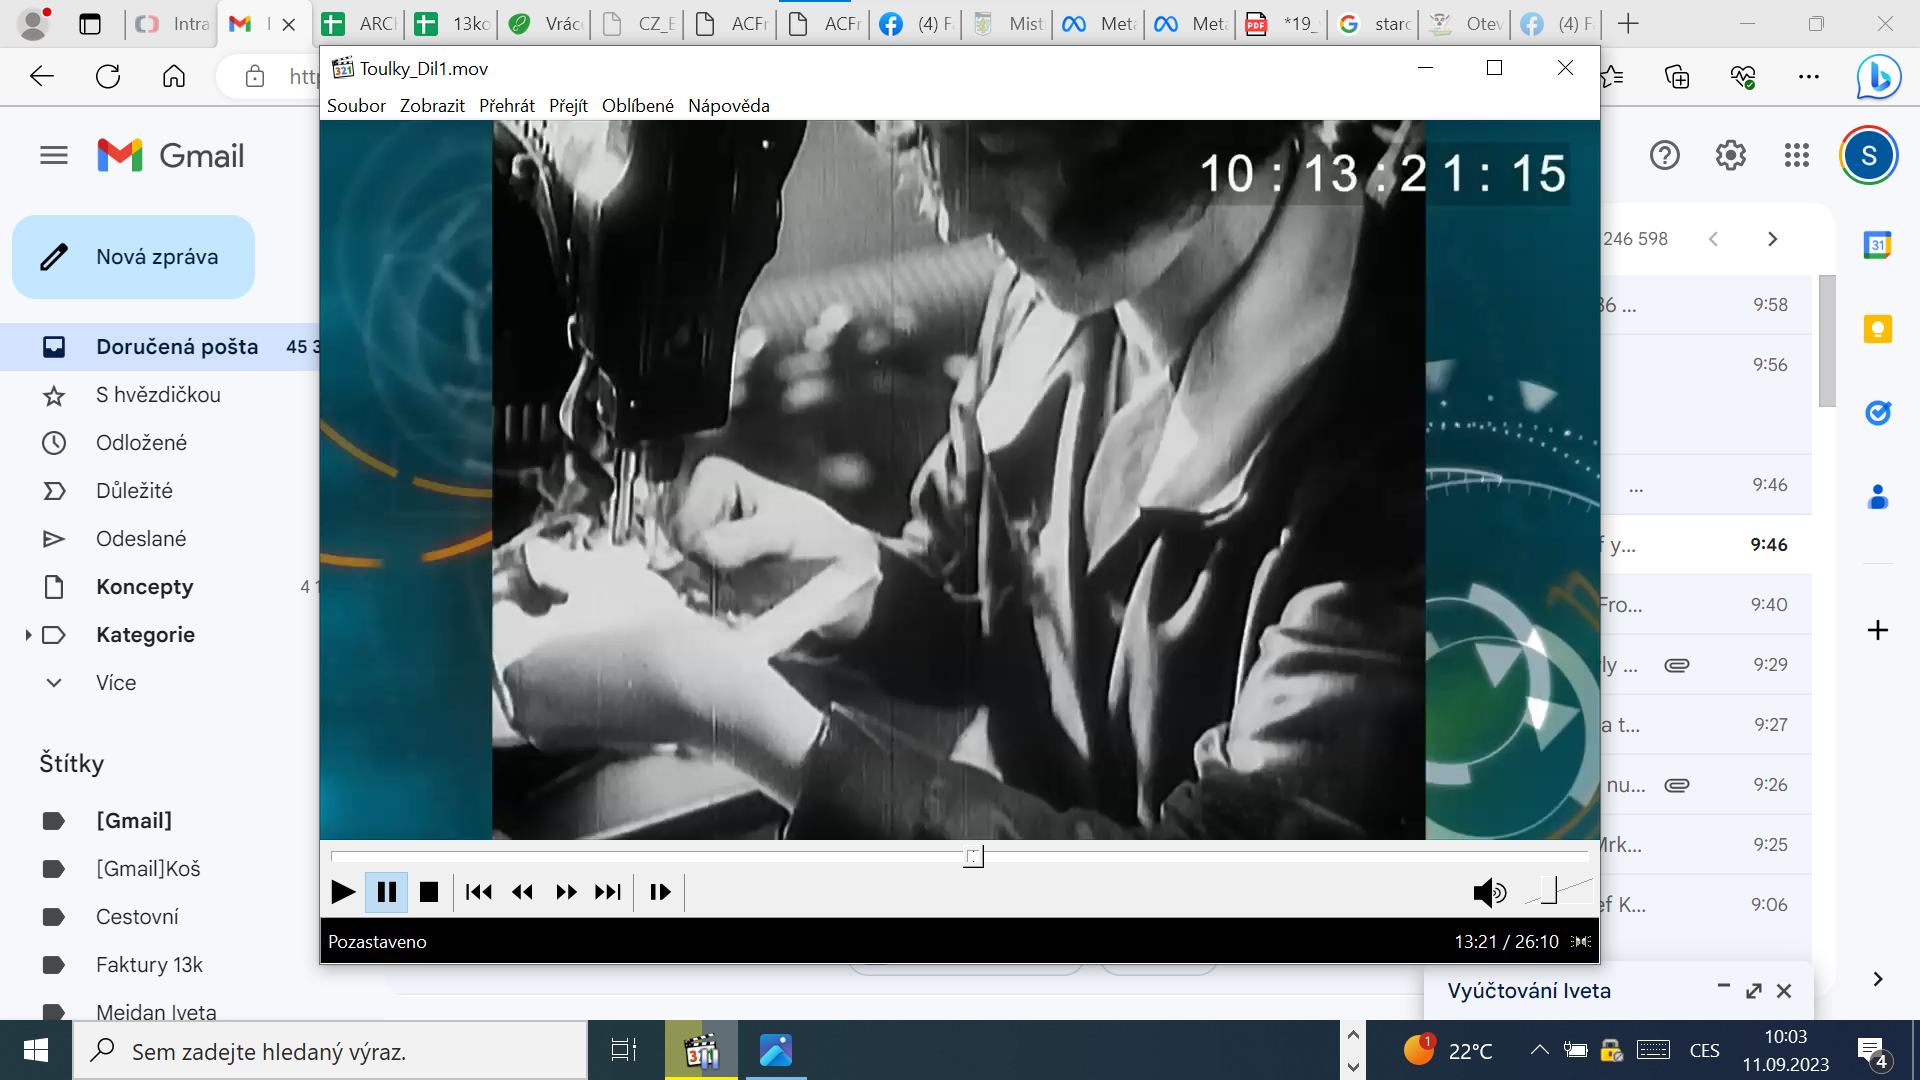Open the Přehrát menu
Screen dimensions: 1920x1080
tap(507, 106)
